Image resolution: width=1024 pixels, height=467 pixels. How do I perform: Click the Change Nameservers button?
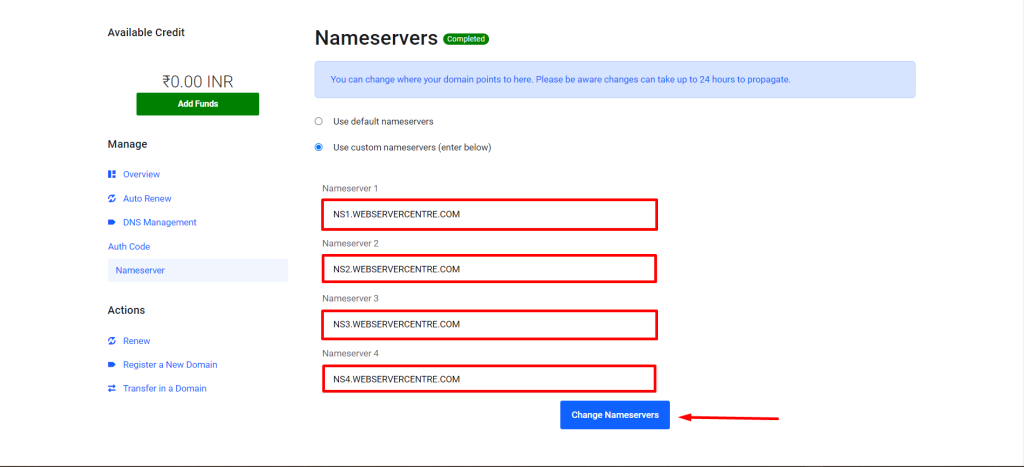click(615, 415)
